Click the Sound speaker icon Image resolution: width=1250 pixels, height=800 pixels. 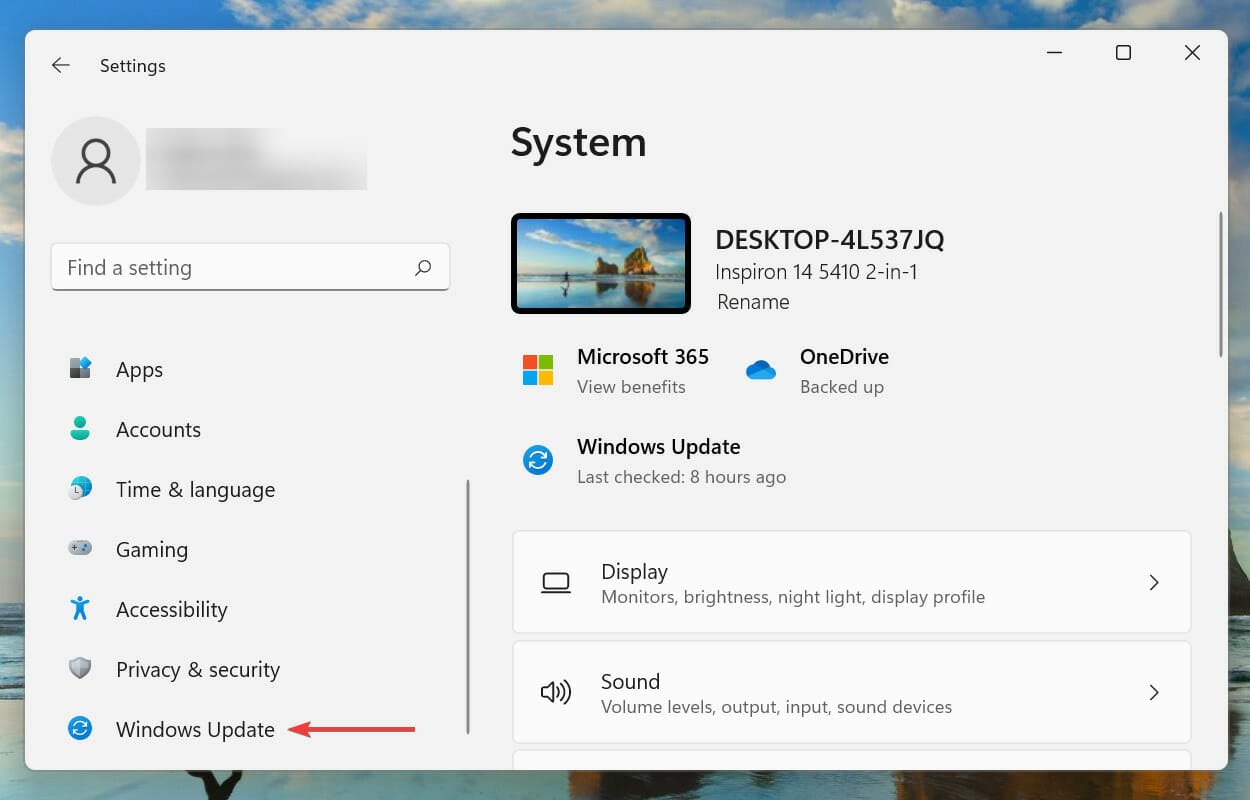tap(556, 692)
